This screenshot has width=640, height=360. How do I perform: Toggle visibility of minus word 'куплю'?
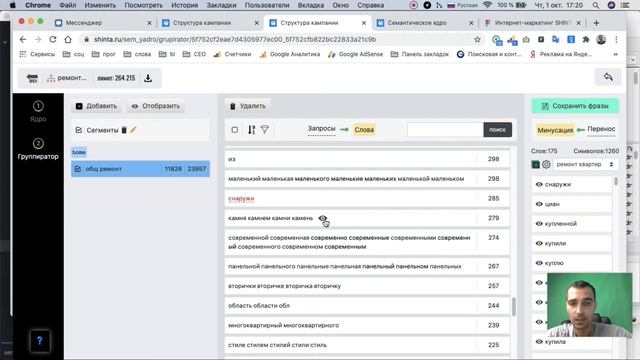click(x=539, y=263)
